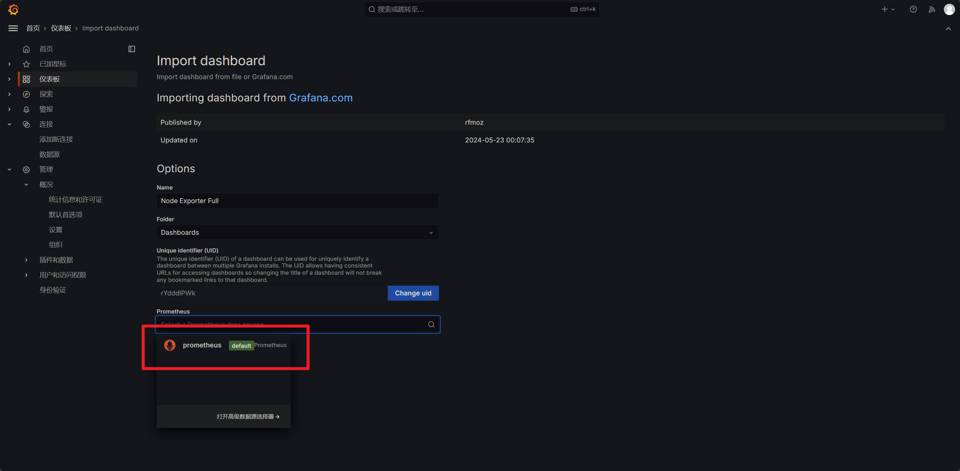960x471 pixels.
Task: Follow the Grafana.com link
Action: [x=320, y=98]
